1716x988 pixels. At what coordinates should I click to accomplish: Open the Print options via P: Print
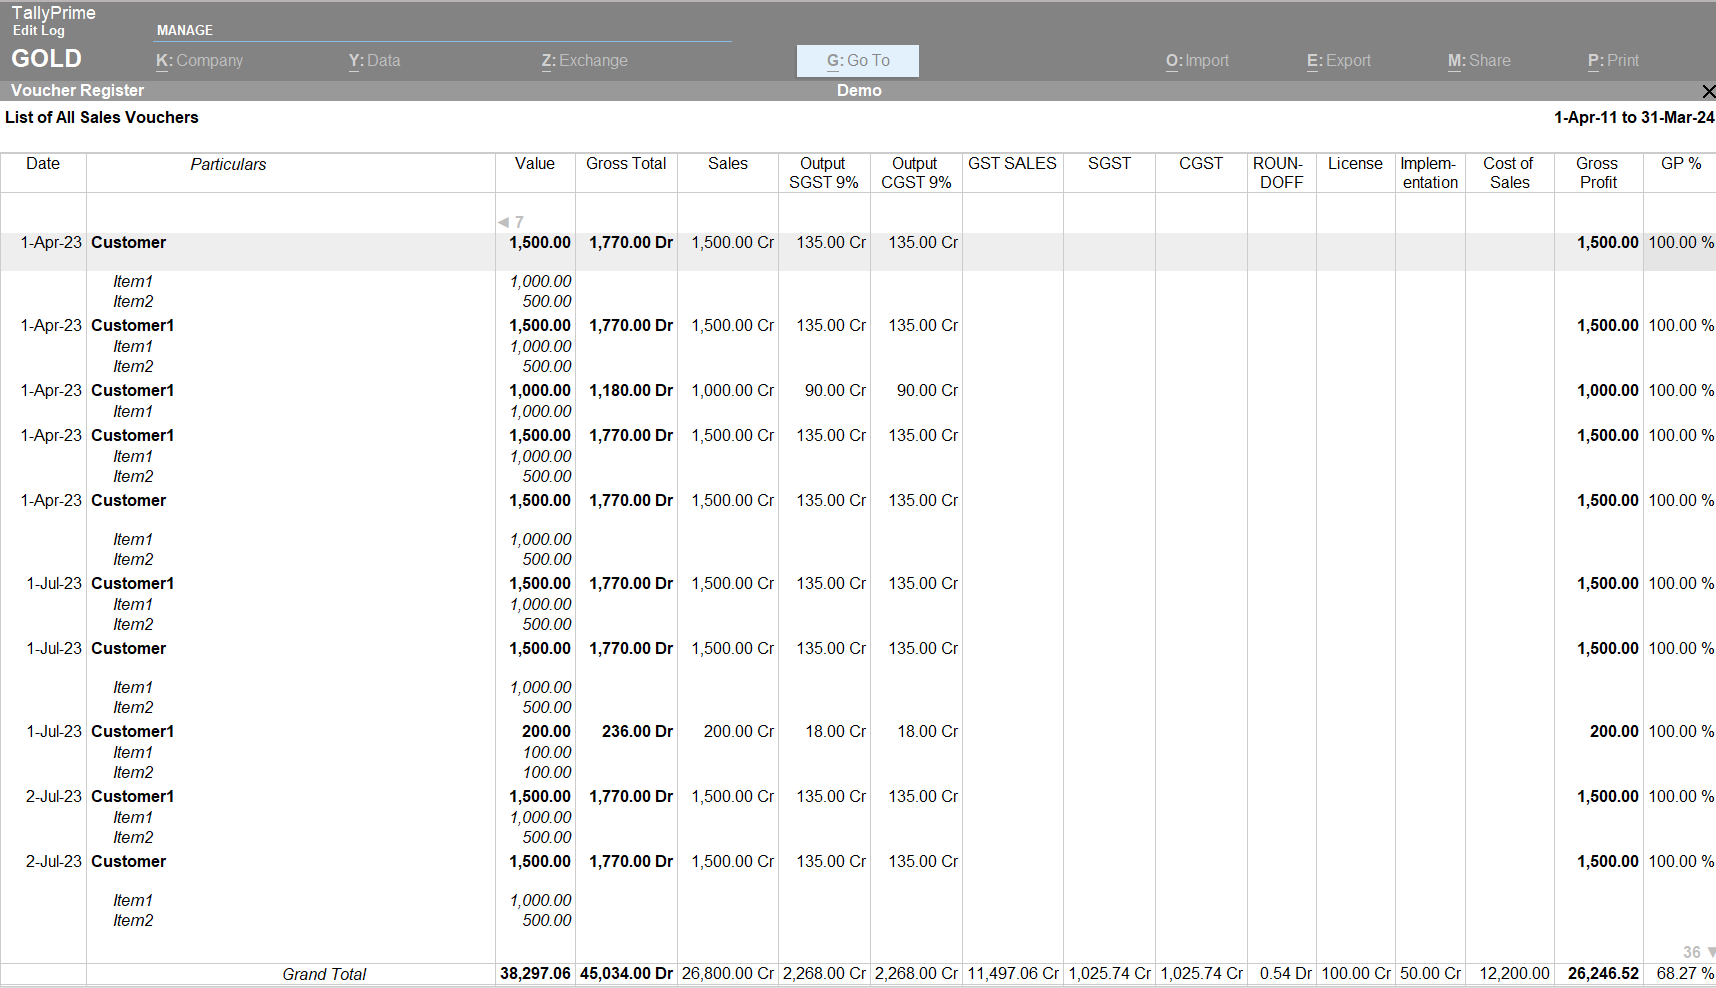[1612, 60]
